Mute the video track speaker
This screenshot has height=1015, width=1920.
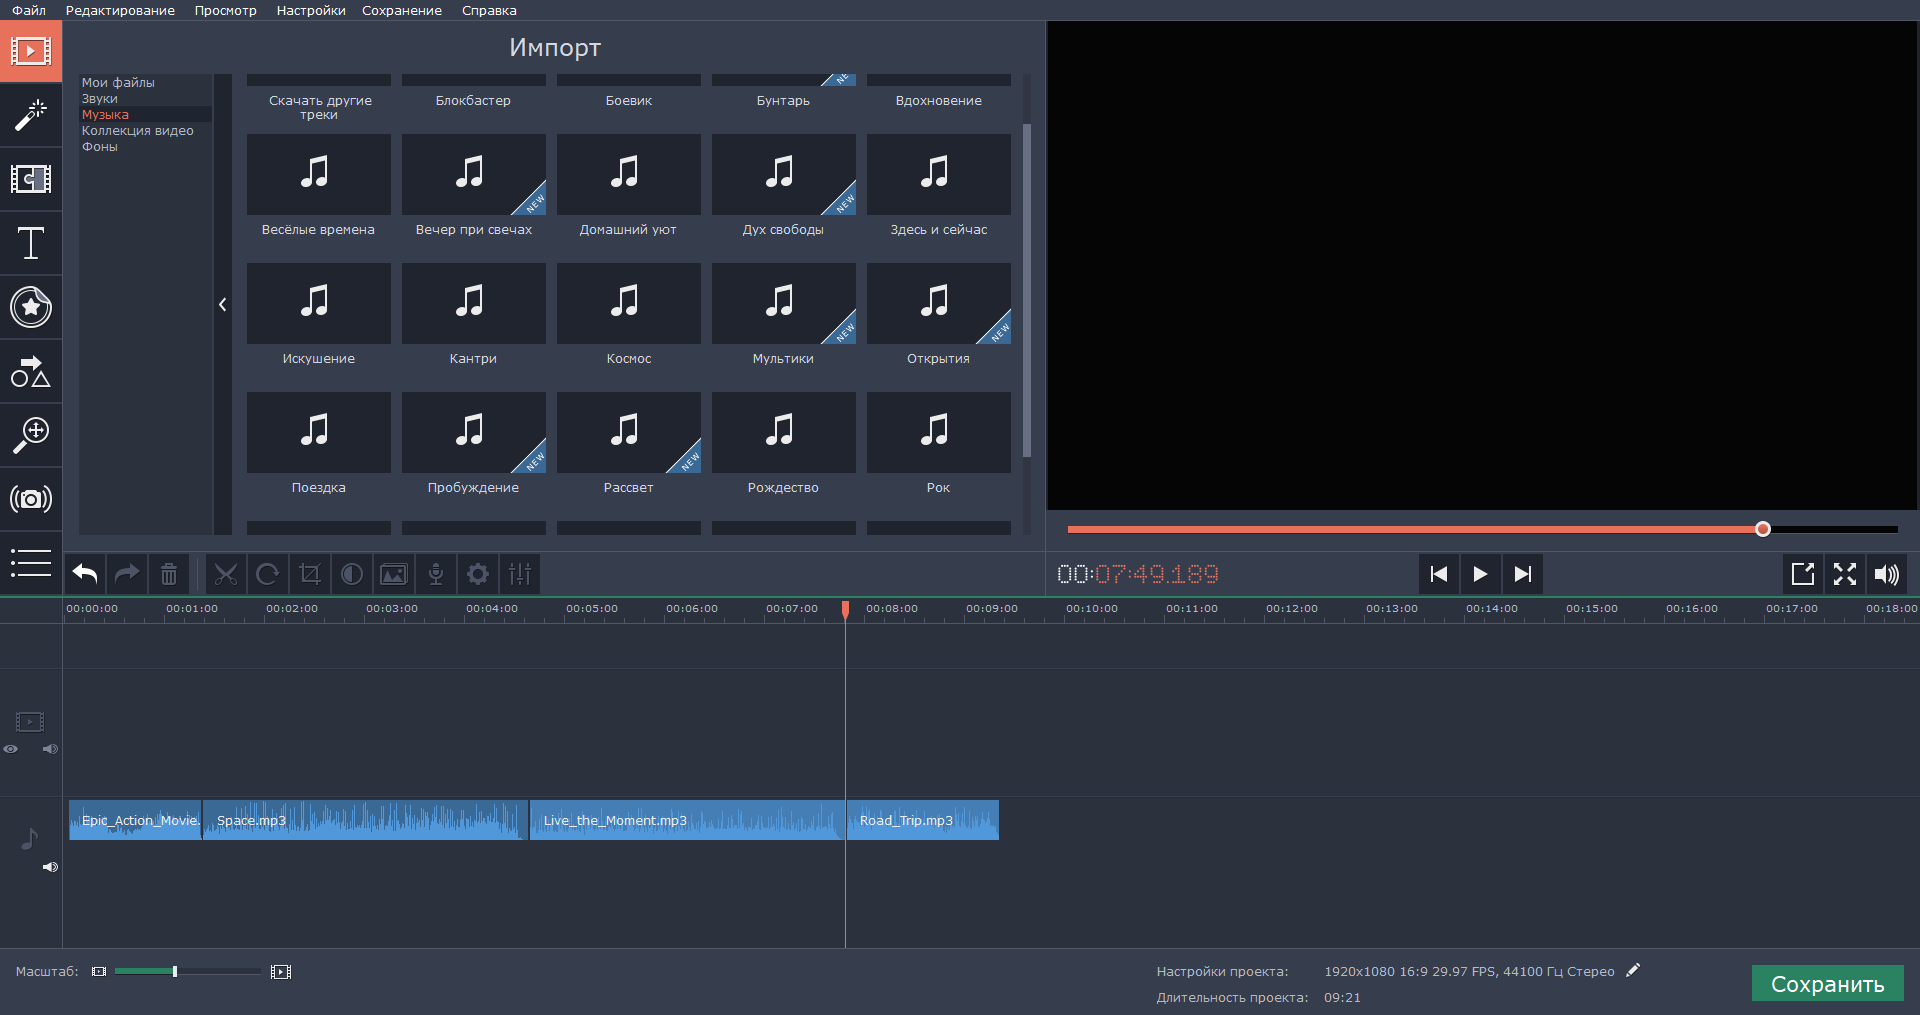pyautogui.click(x=50, y=749)
